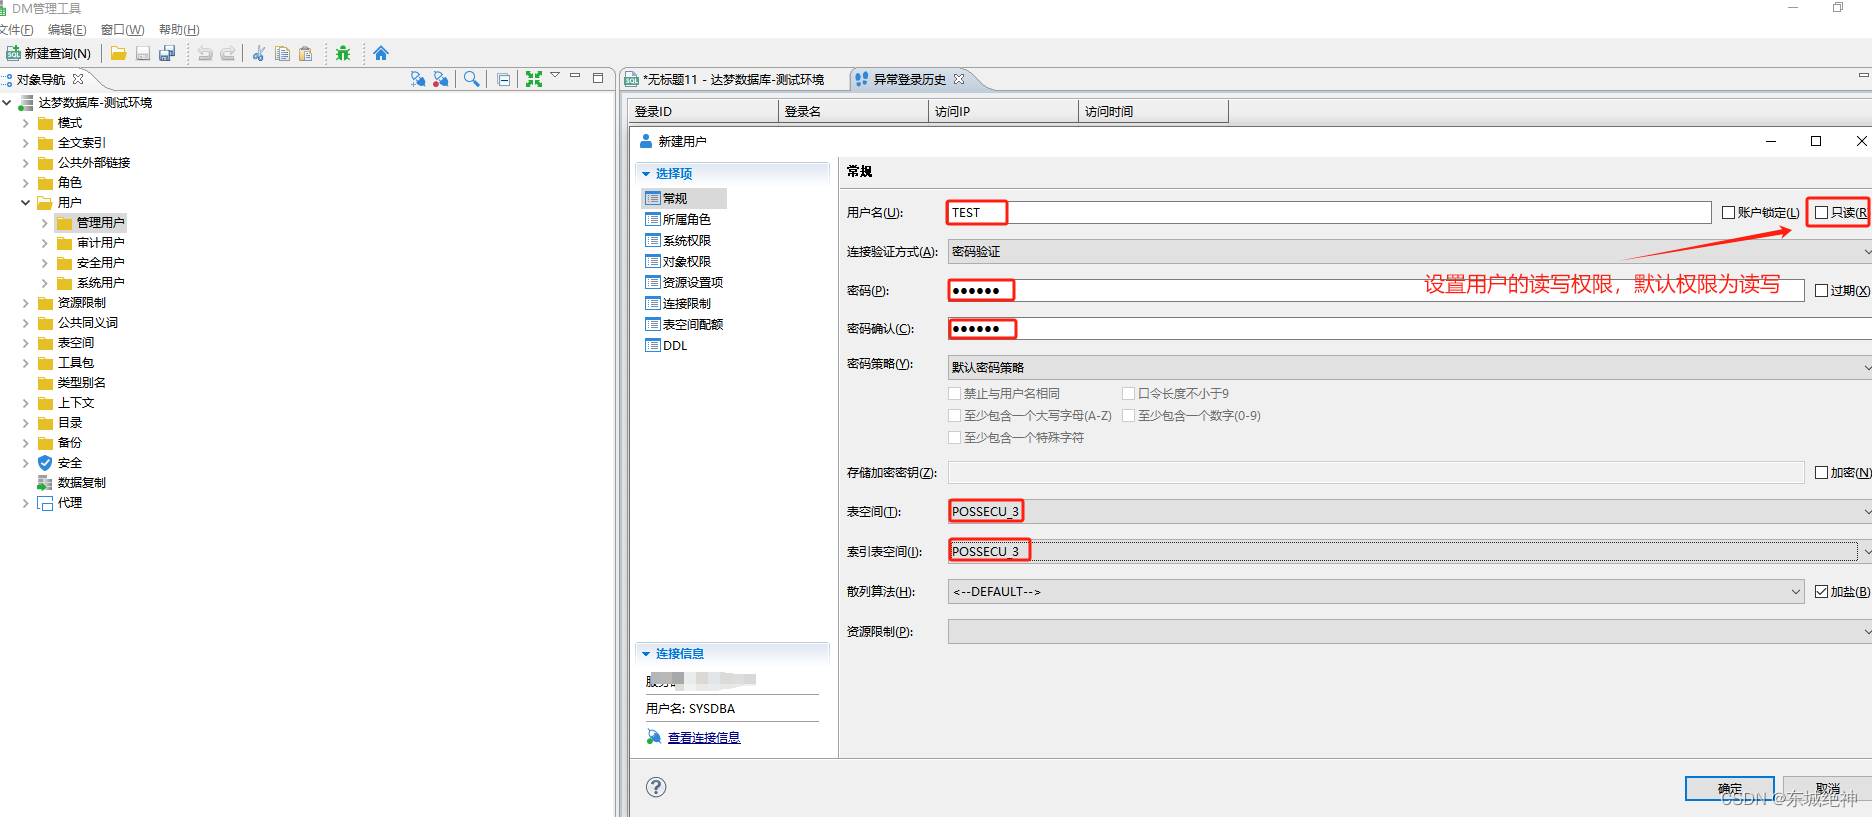This screenshot has width=1872, height=817.
Task: Click the 代理 tree icon
Action: [45, 502]
